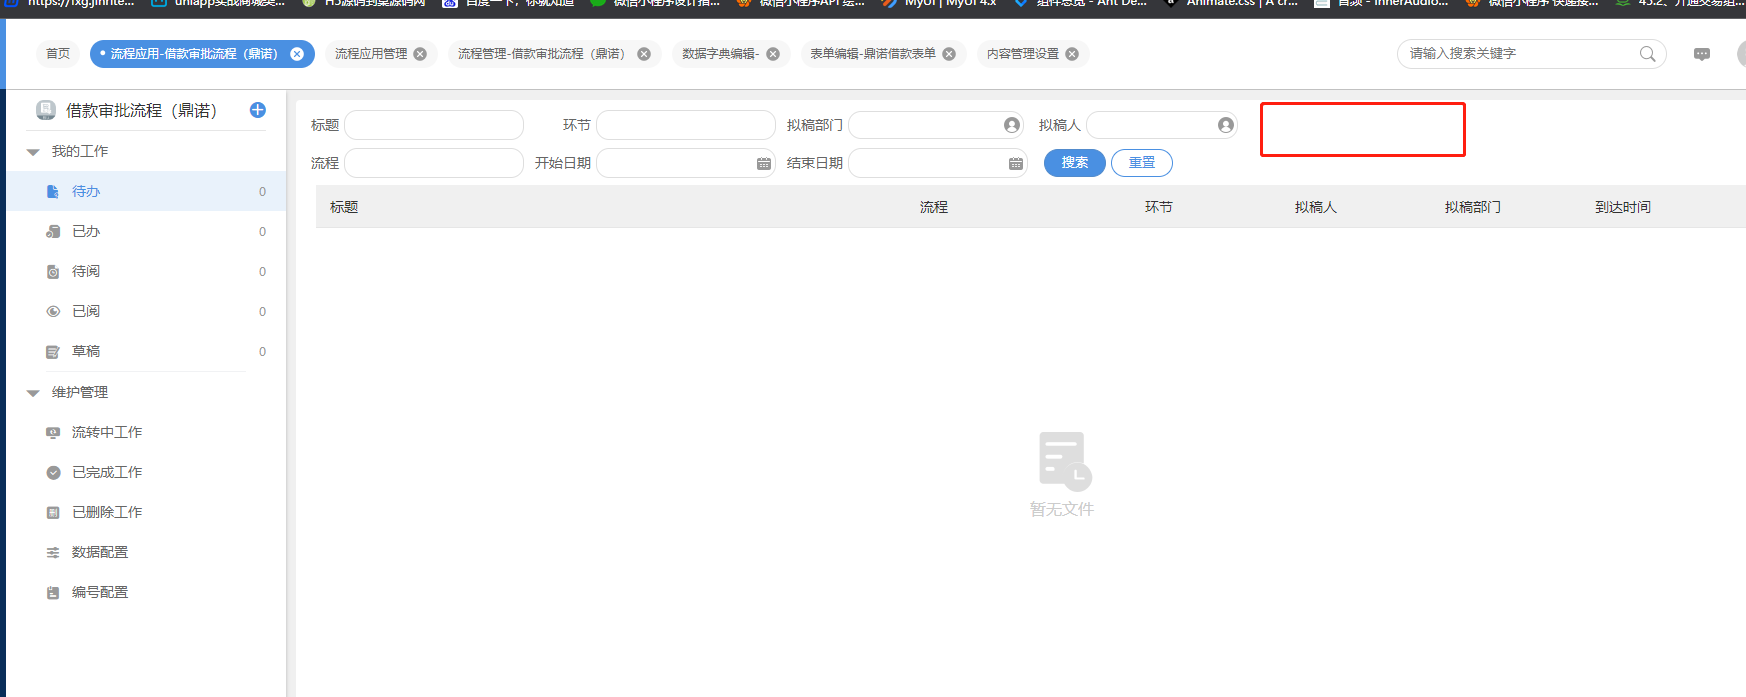
Task: Open calendar picker for 结束日期
Action: (1015, 163)
